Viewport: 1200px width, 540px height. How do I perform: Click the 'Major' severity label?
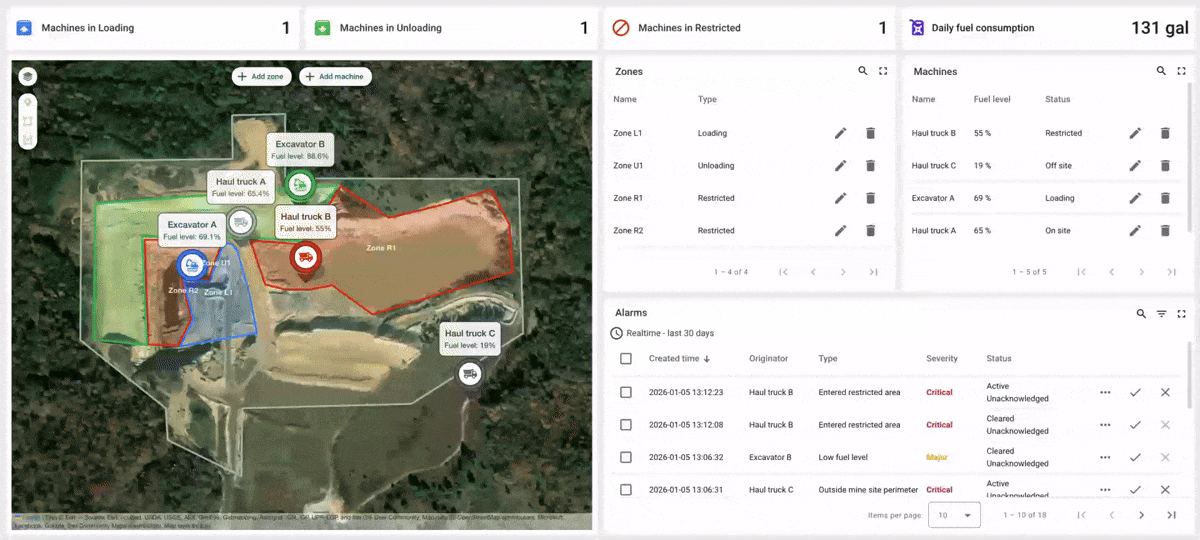click(936, 457)
